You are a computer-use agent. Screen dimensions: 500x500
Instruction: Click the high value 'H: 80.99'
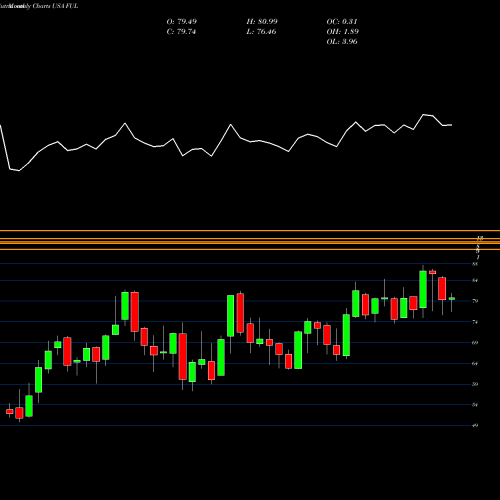(x=262, y=22)
